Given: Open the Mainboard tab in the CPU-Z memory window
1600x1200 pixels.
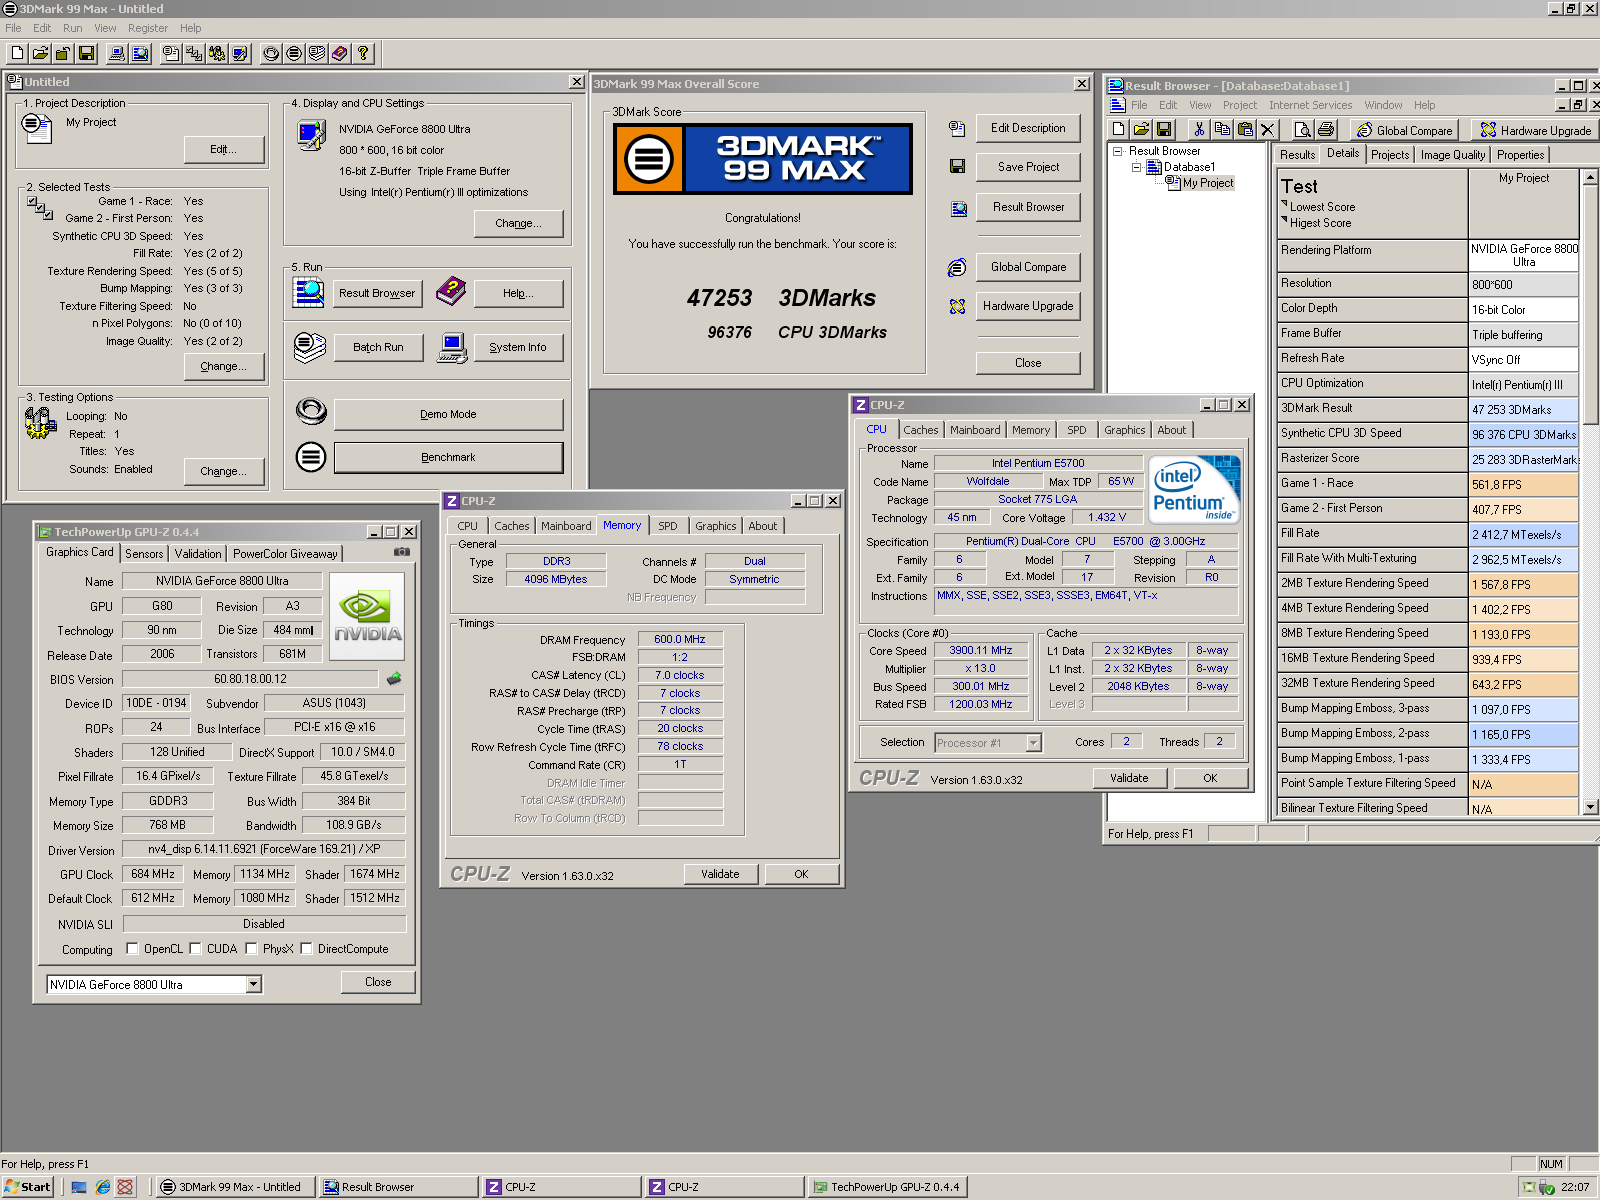Looking at the screenshot, I should point(566,526).
